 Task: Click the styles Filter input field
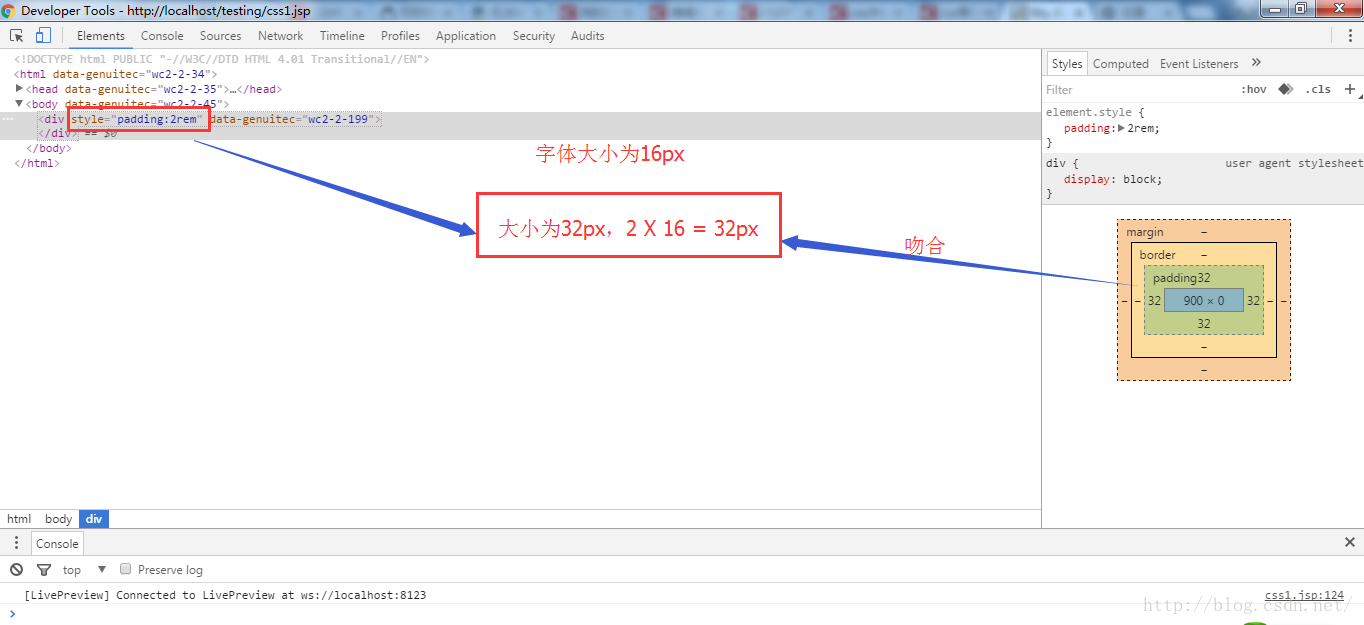click(1140, 89)
